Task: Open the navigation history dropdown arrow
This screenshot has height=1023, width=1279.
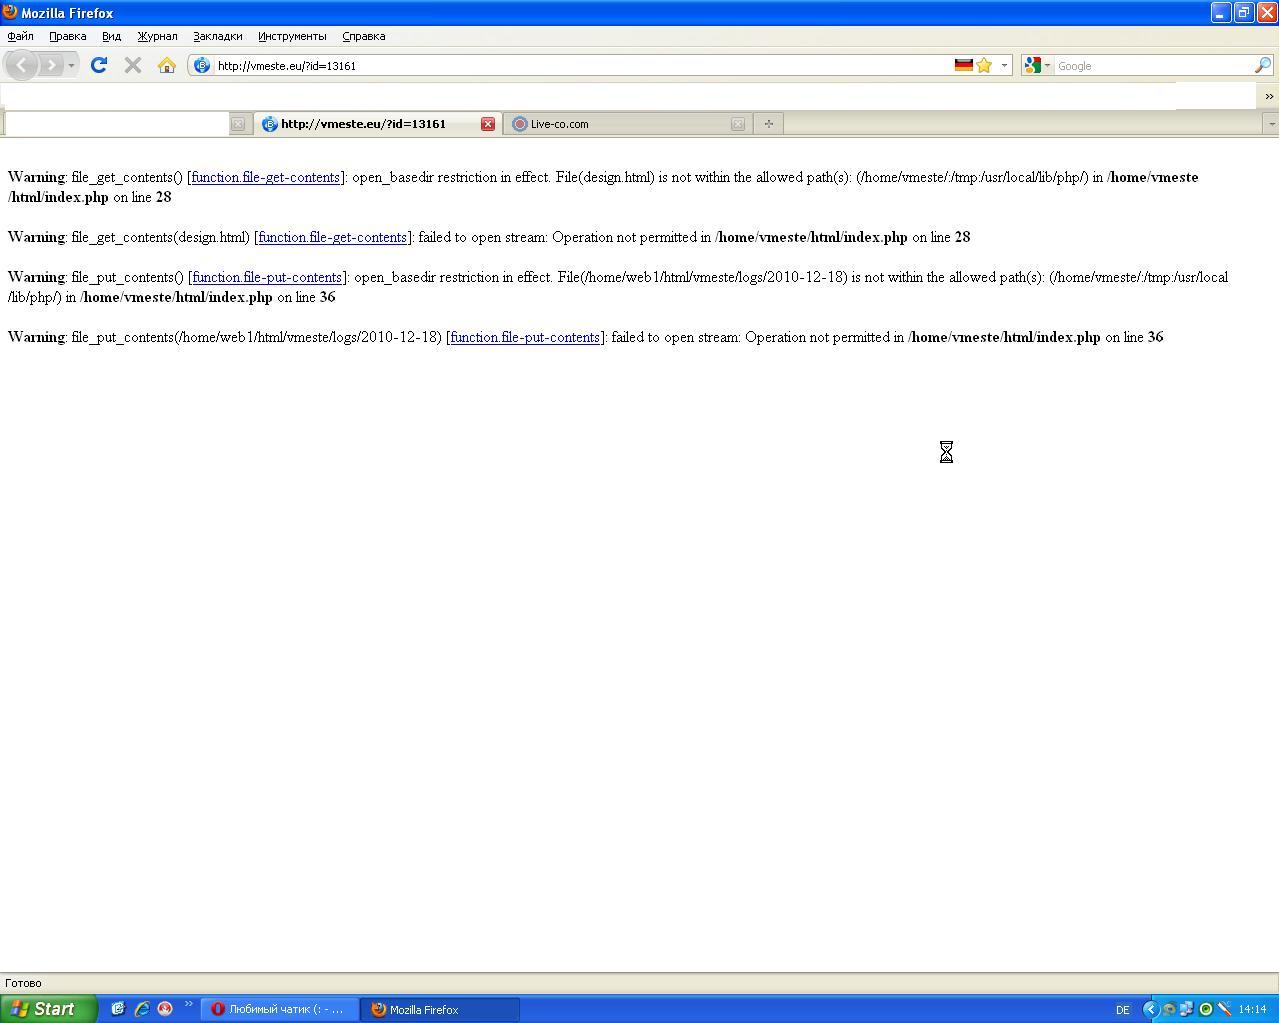Action: click(x=71, y=65)
